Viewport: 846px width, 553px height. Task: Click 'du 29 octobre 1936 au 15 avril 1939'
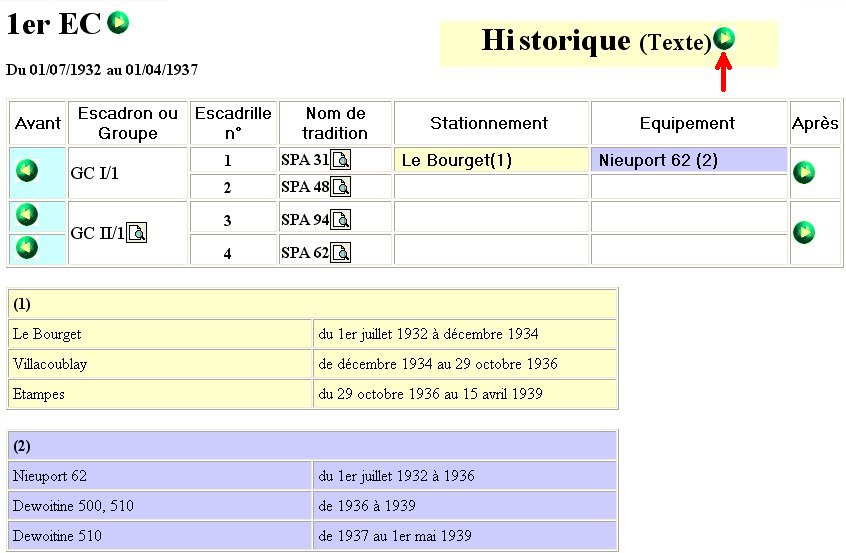[430, 394]
